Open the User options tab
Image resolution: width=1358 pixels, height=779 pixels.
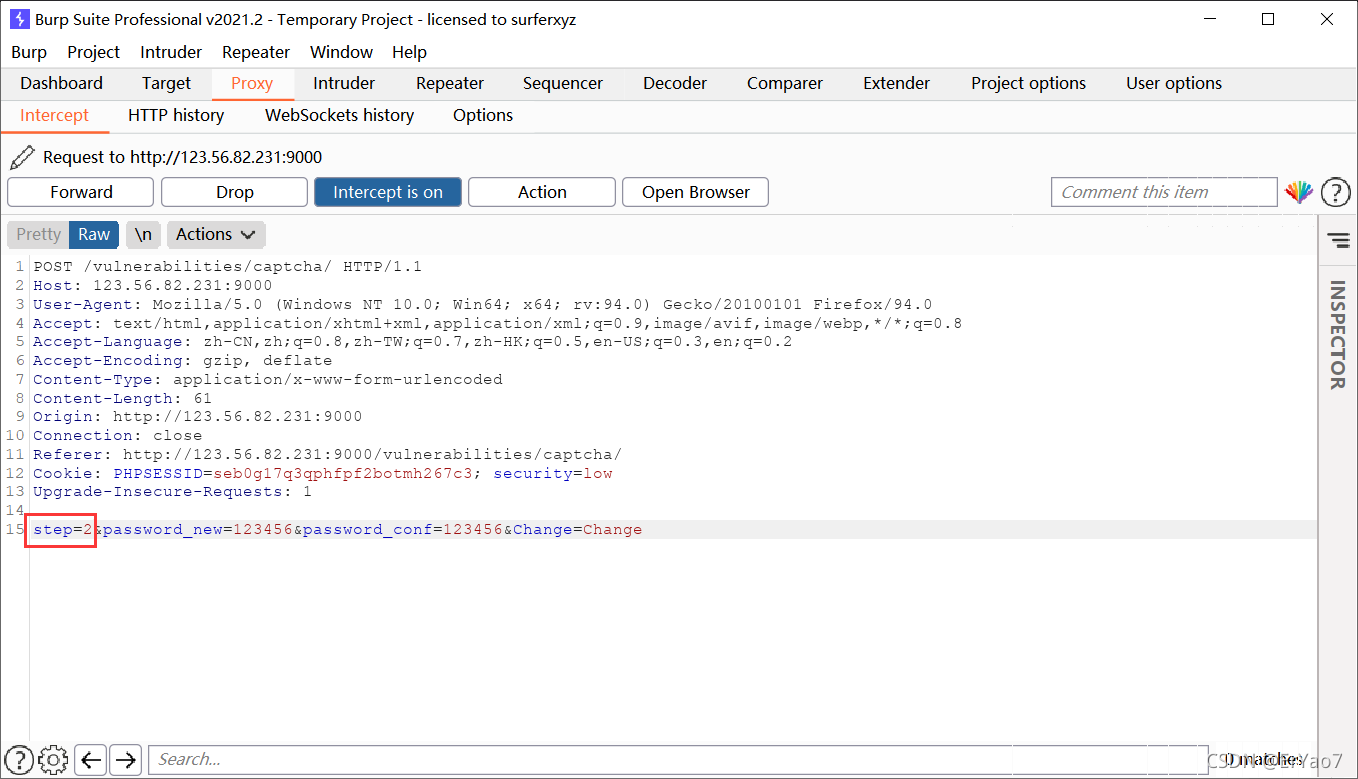click(x=1174, y=83)
